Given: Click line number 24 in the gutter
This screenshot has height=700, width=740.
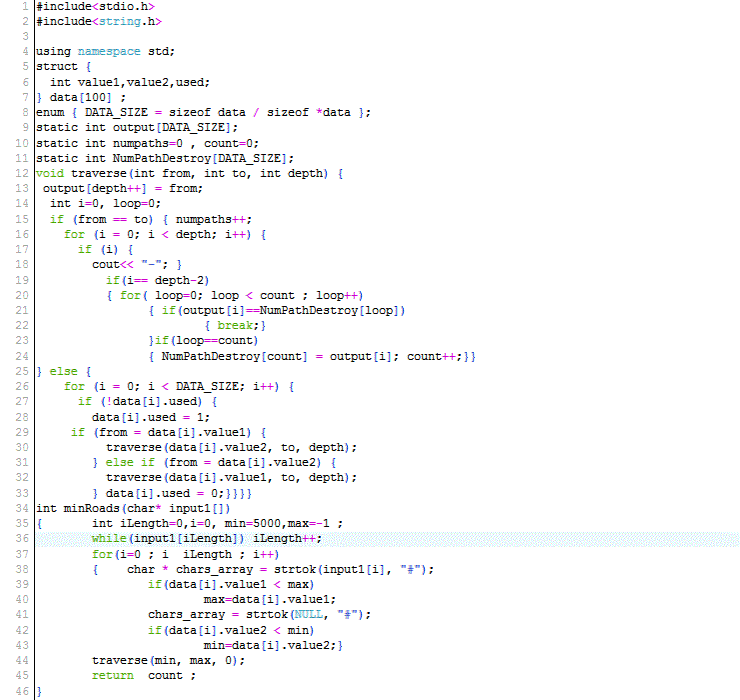Looking at the screenshot, I should coord(20,356).
